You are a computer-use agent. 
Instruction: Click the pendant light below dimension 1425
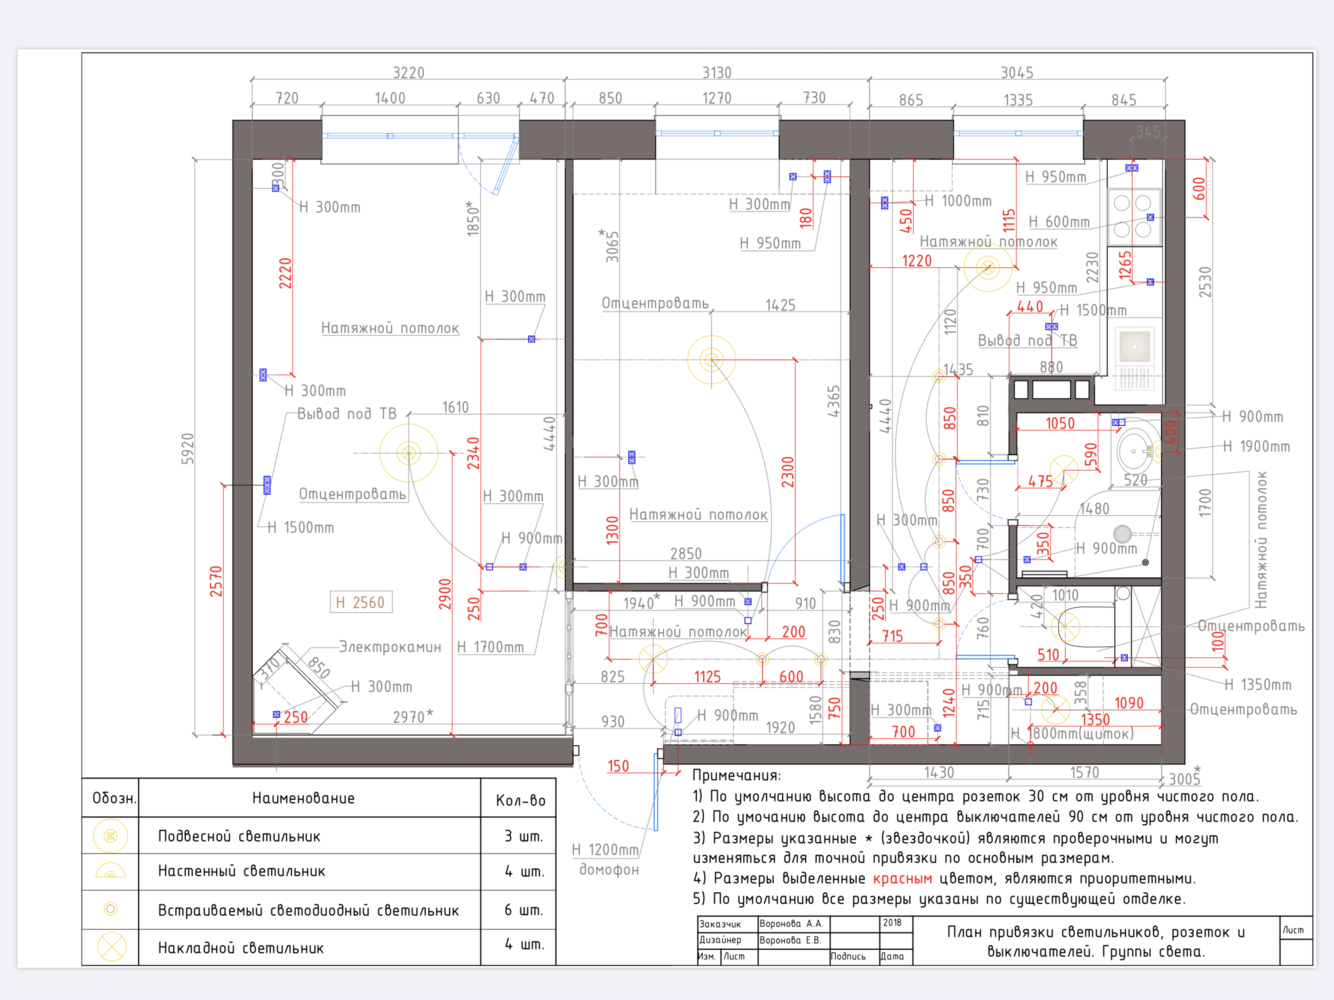pos(712,358)
